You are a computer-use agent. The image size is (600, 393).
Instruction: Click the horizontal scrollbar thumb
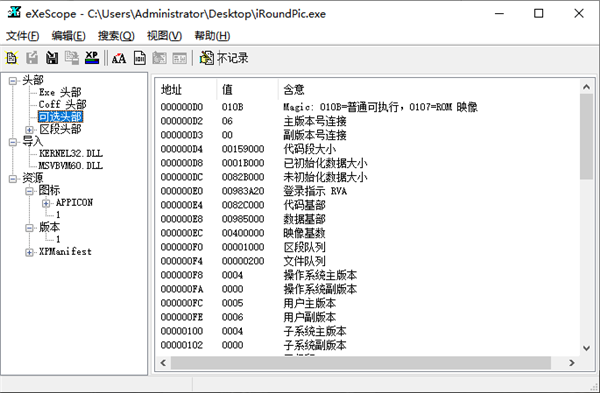click(361, 363)
